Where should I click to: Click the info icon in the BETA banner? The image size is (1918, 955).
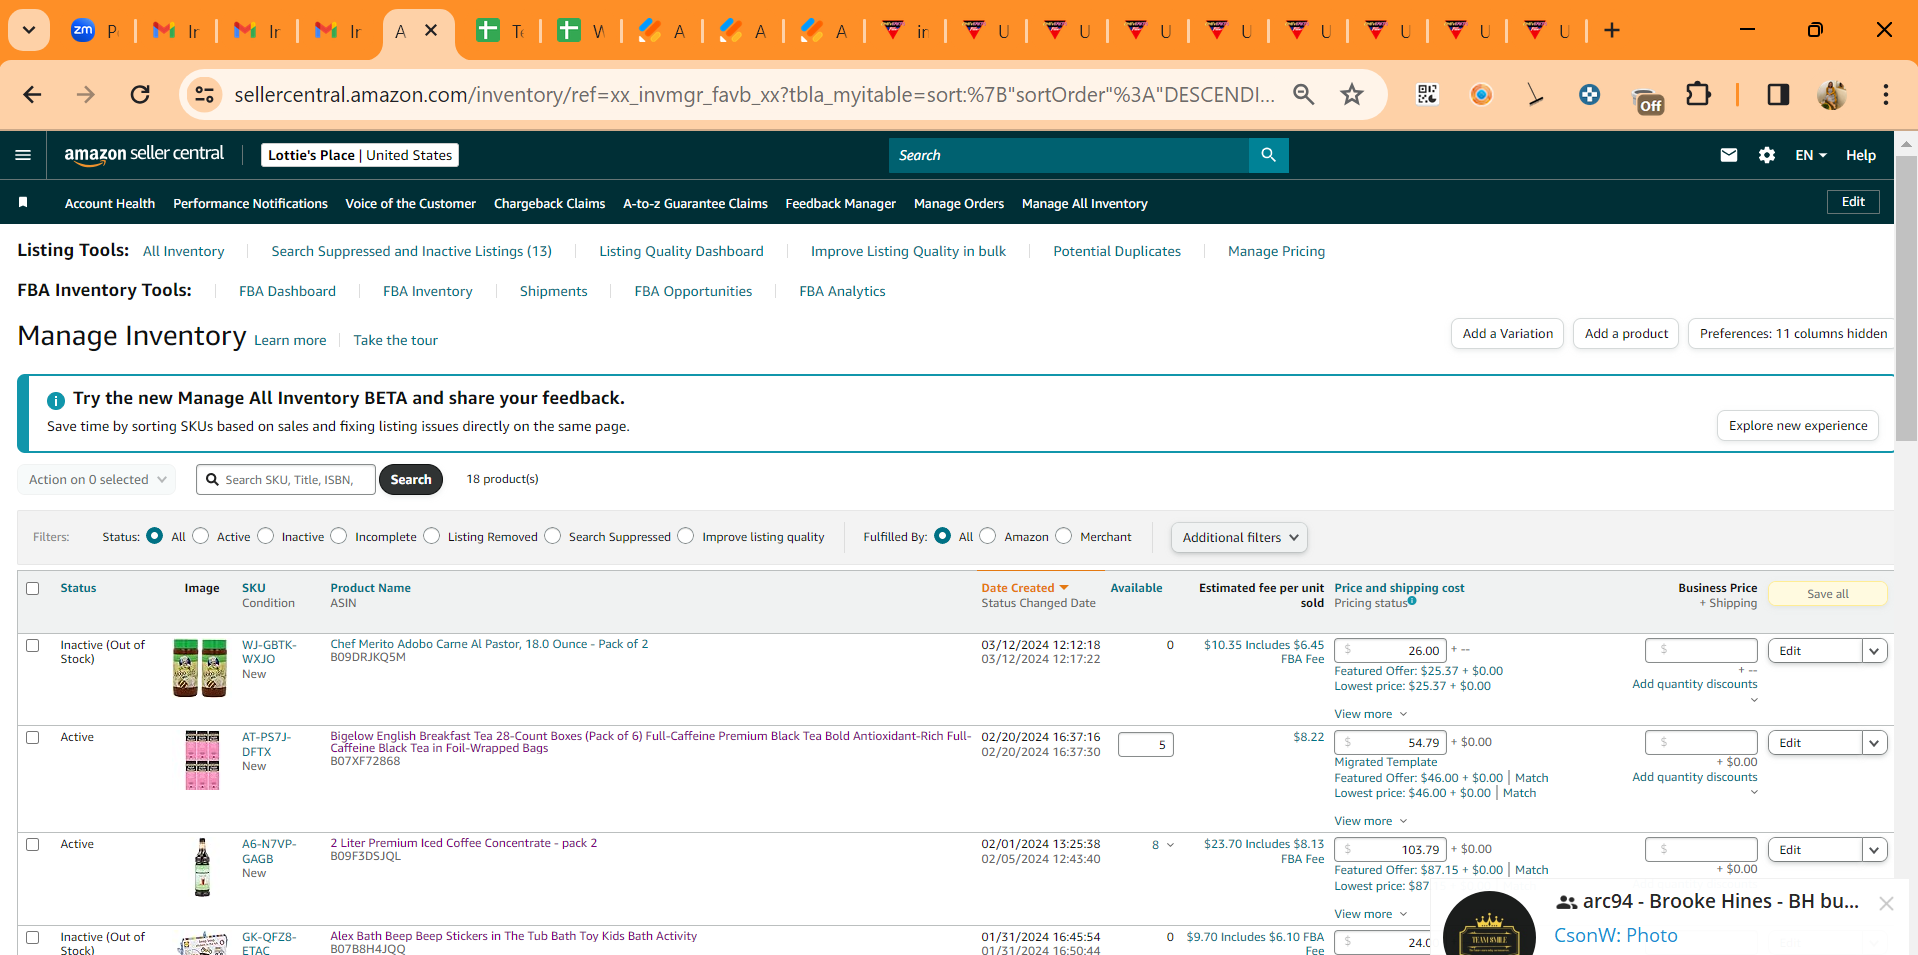point(56,400)
